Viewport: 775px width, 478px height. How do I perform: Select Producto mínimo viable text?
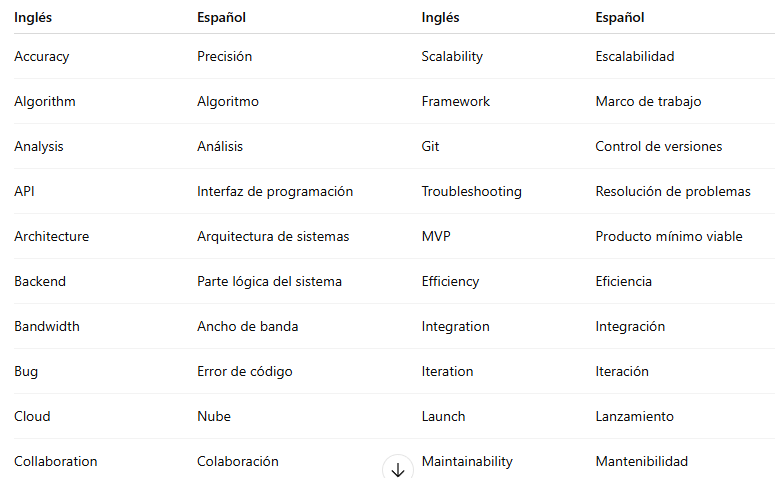coord(669,236)
